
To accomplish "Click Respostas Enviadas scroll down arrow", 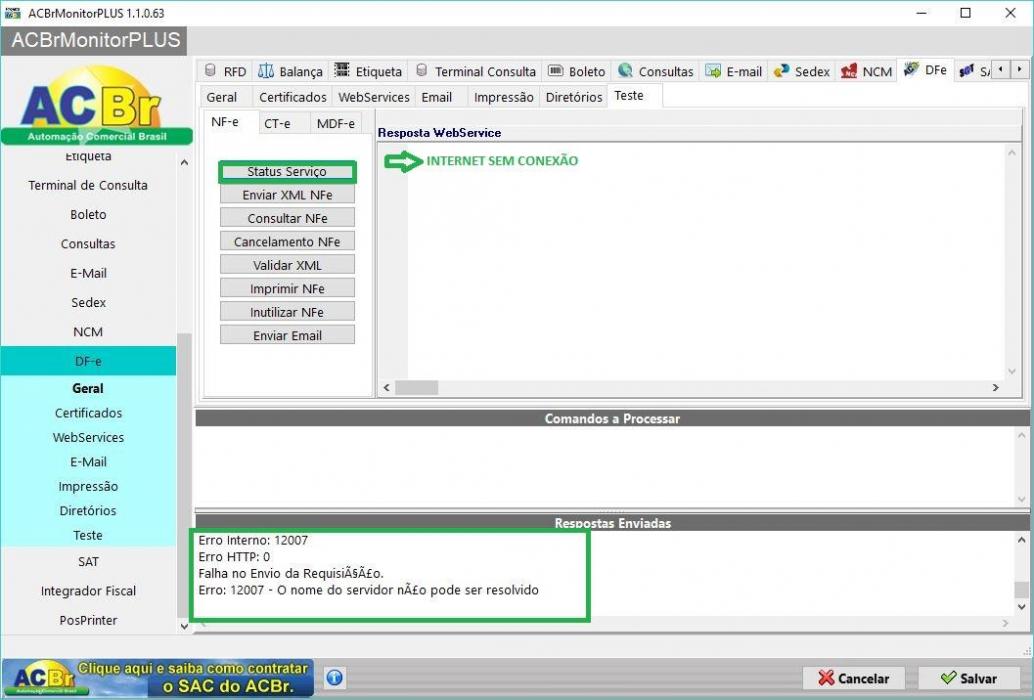I will click(1021, 606).
